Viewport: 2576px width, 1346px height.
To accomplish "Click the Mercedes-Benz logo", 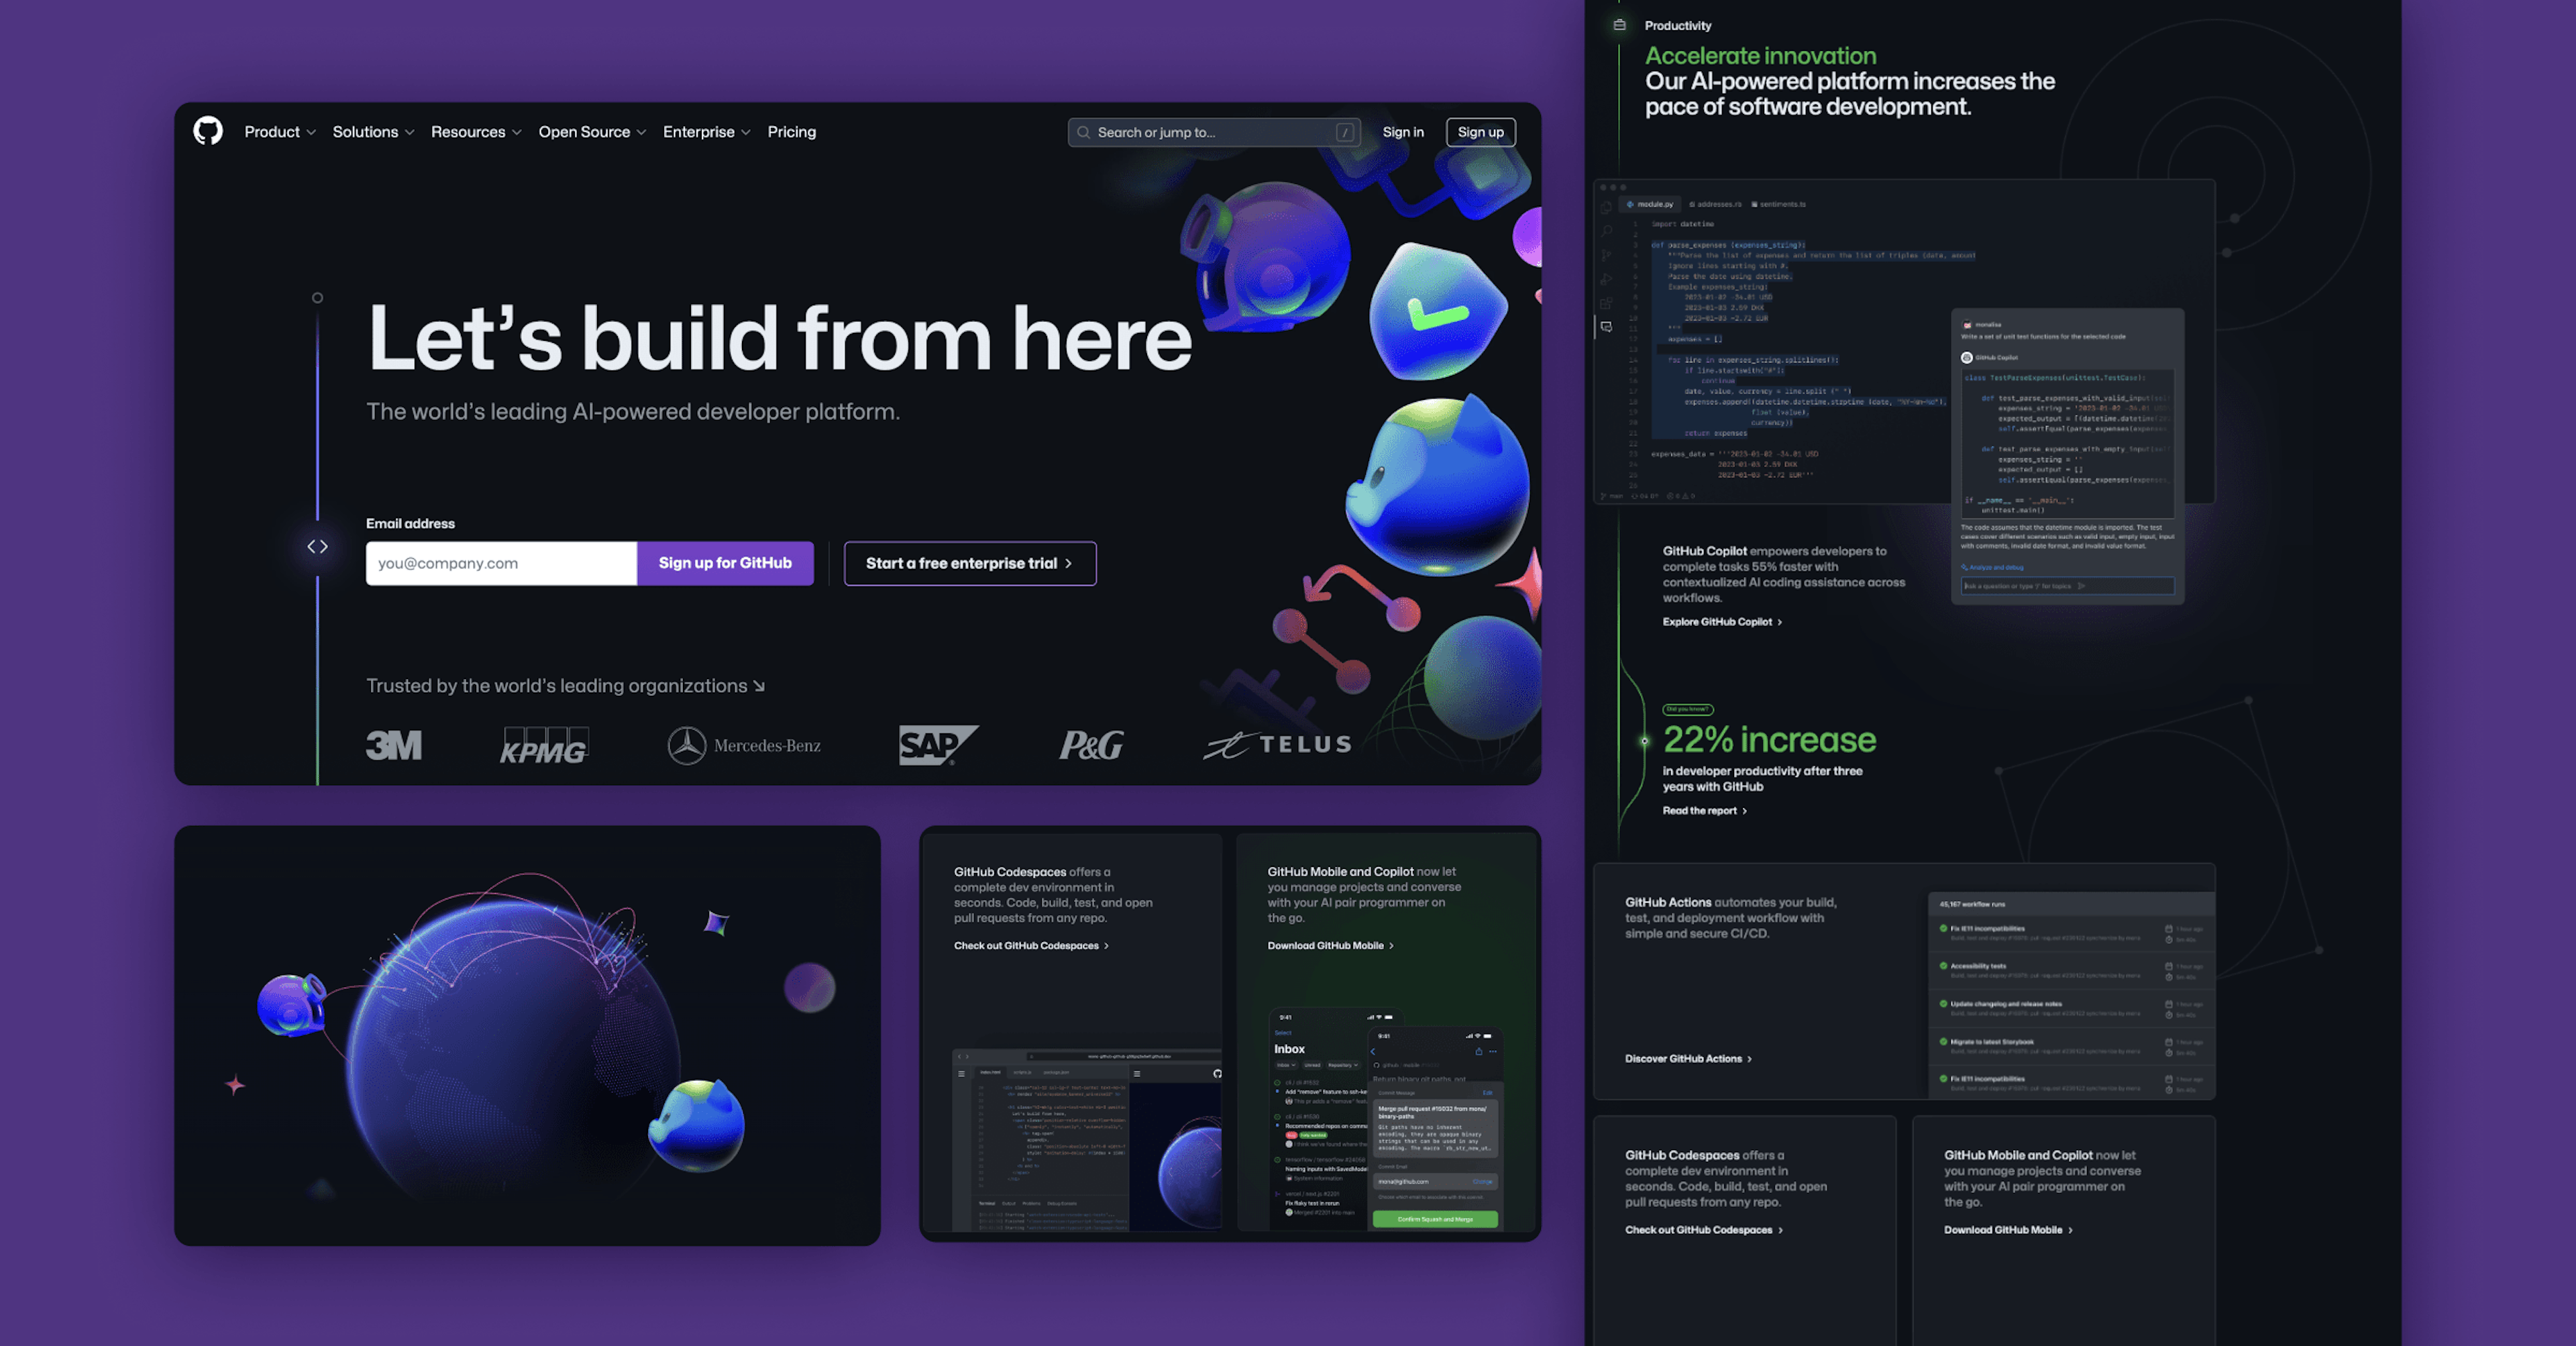I will [x=744, y=746].
